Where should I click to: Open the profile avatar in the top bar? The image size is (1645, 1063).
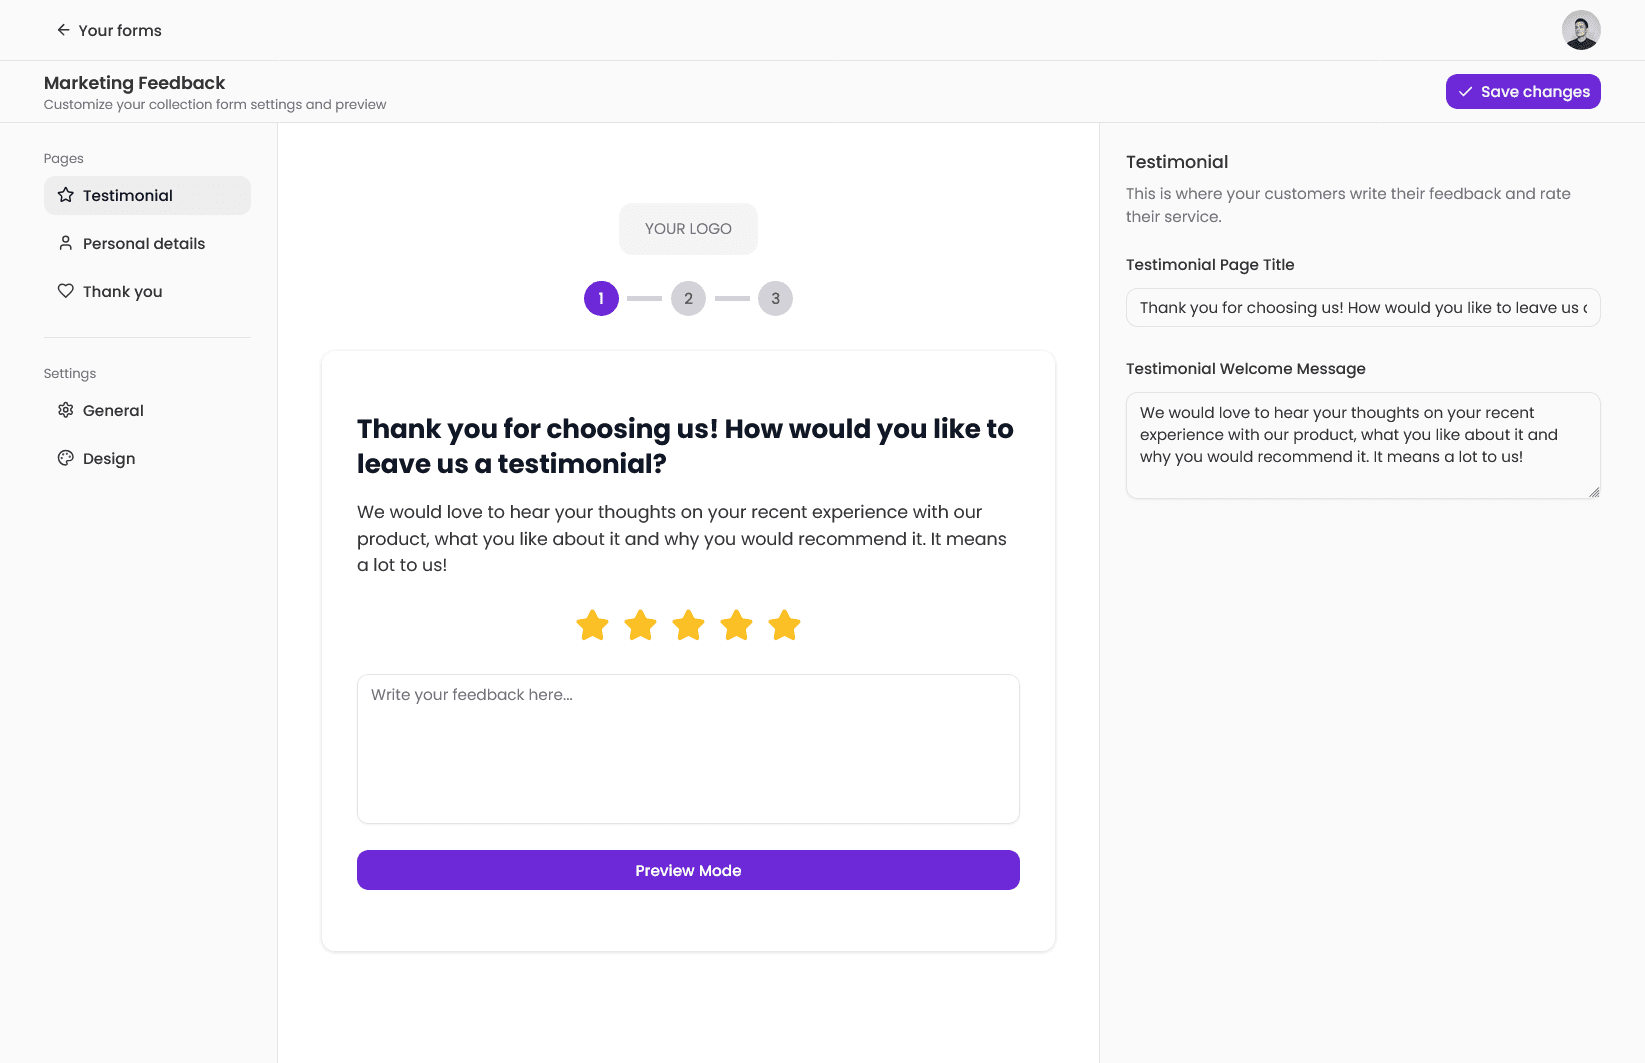1581,30
